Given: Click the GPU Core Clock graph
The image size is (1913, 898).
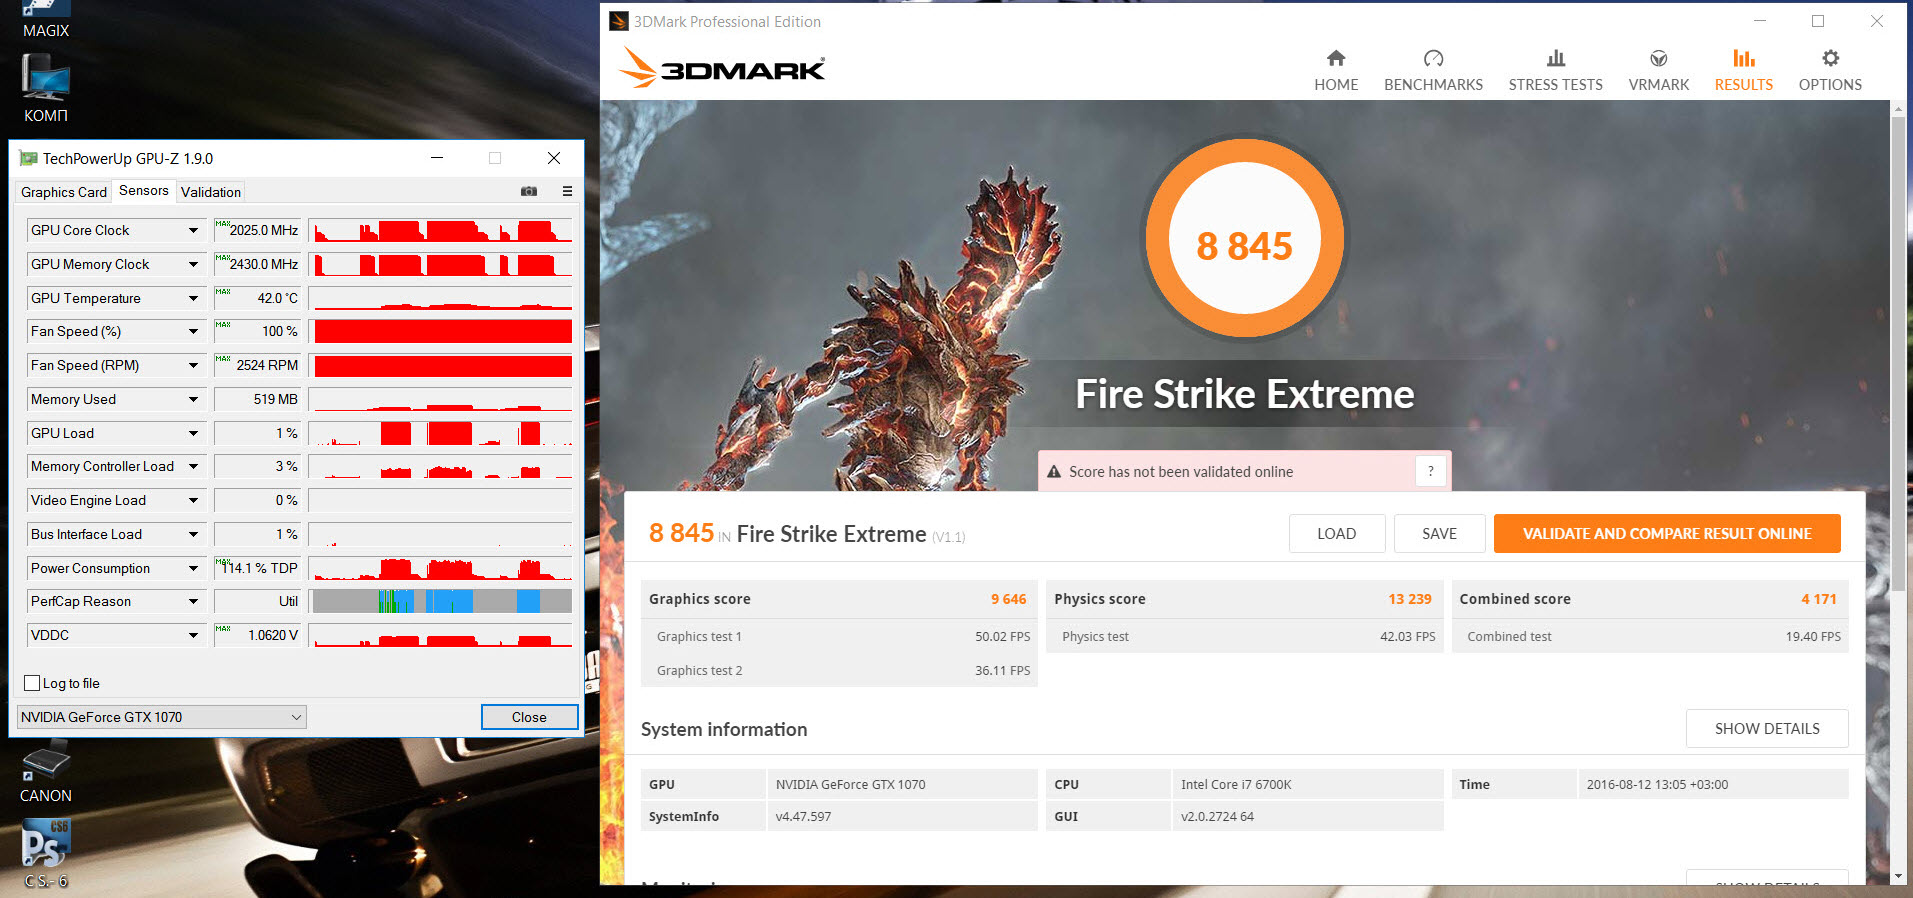Looking at the screenshot, I should click(440, 231).
